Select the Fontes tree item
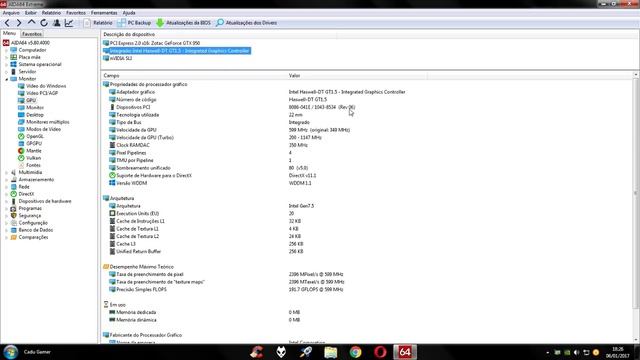Screen dimensions: 640x360 (29, 165)
